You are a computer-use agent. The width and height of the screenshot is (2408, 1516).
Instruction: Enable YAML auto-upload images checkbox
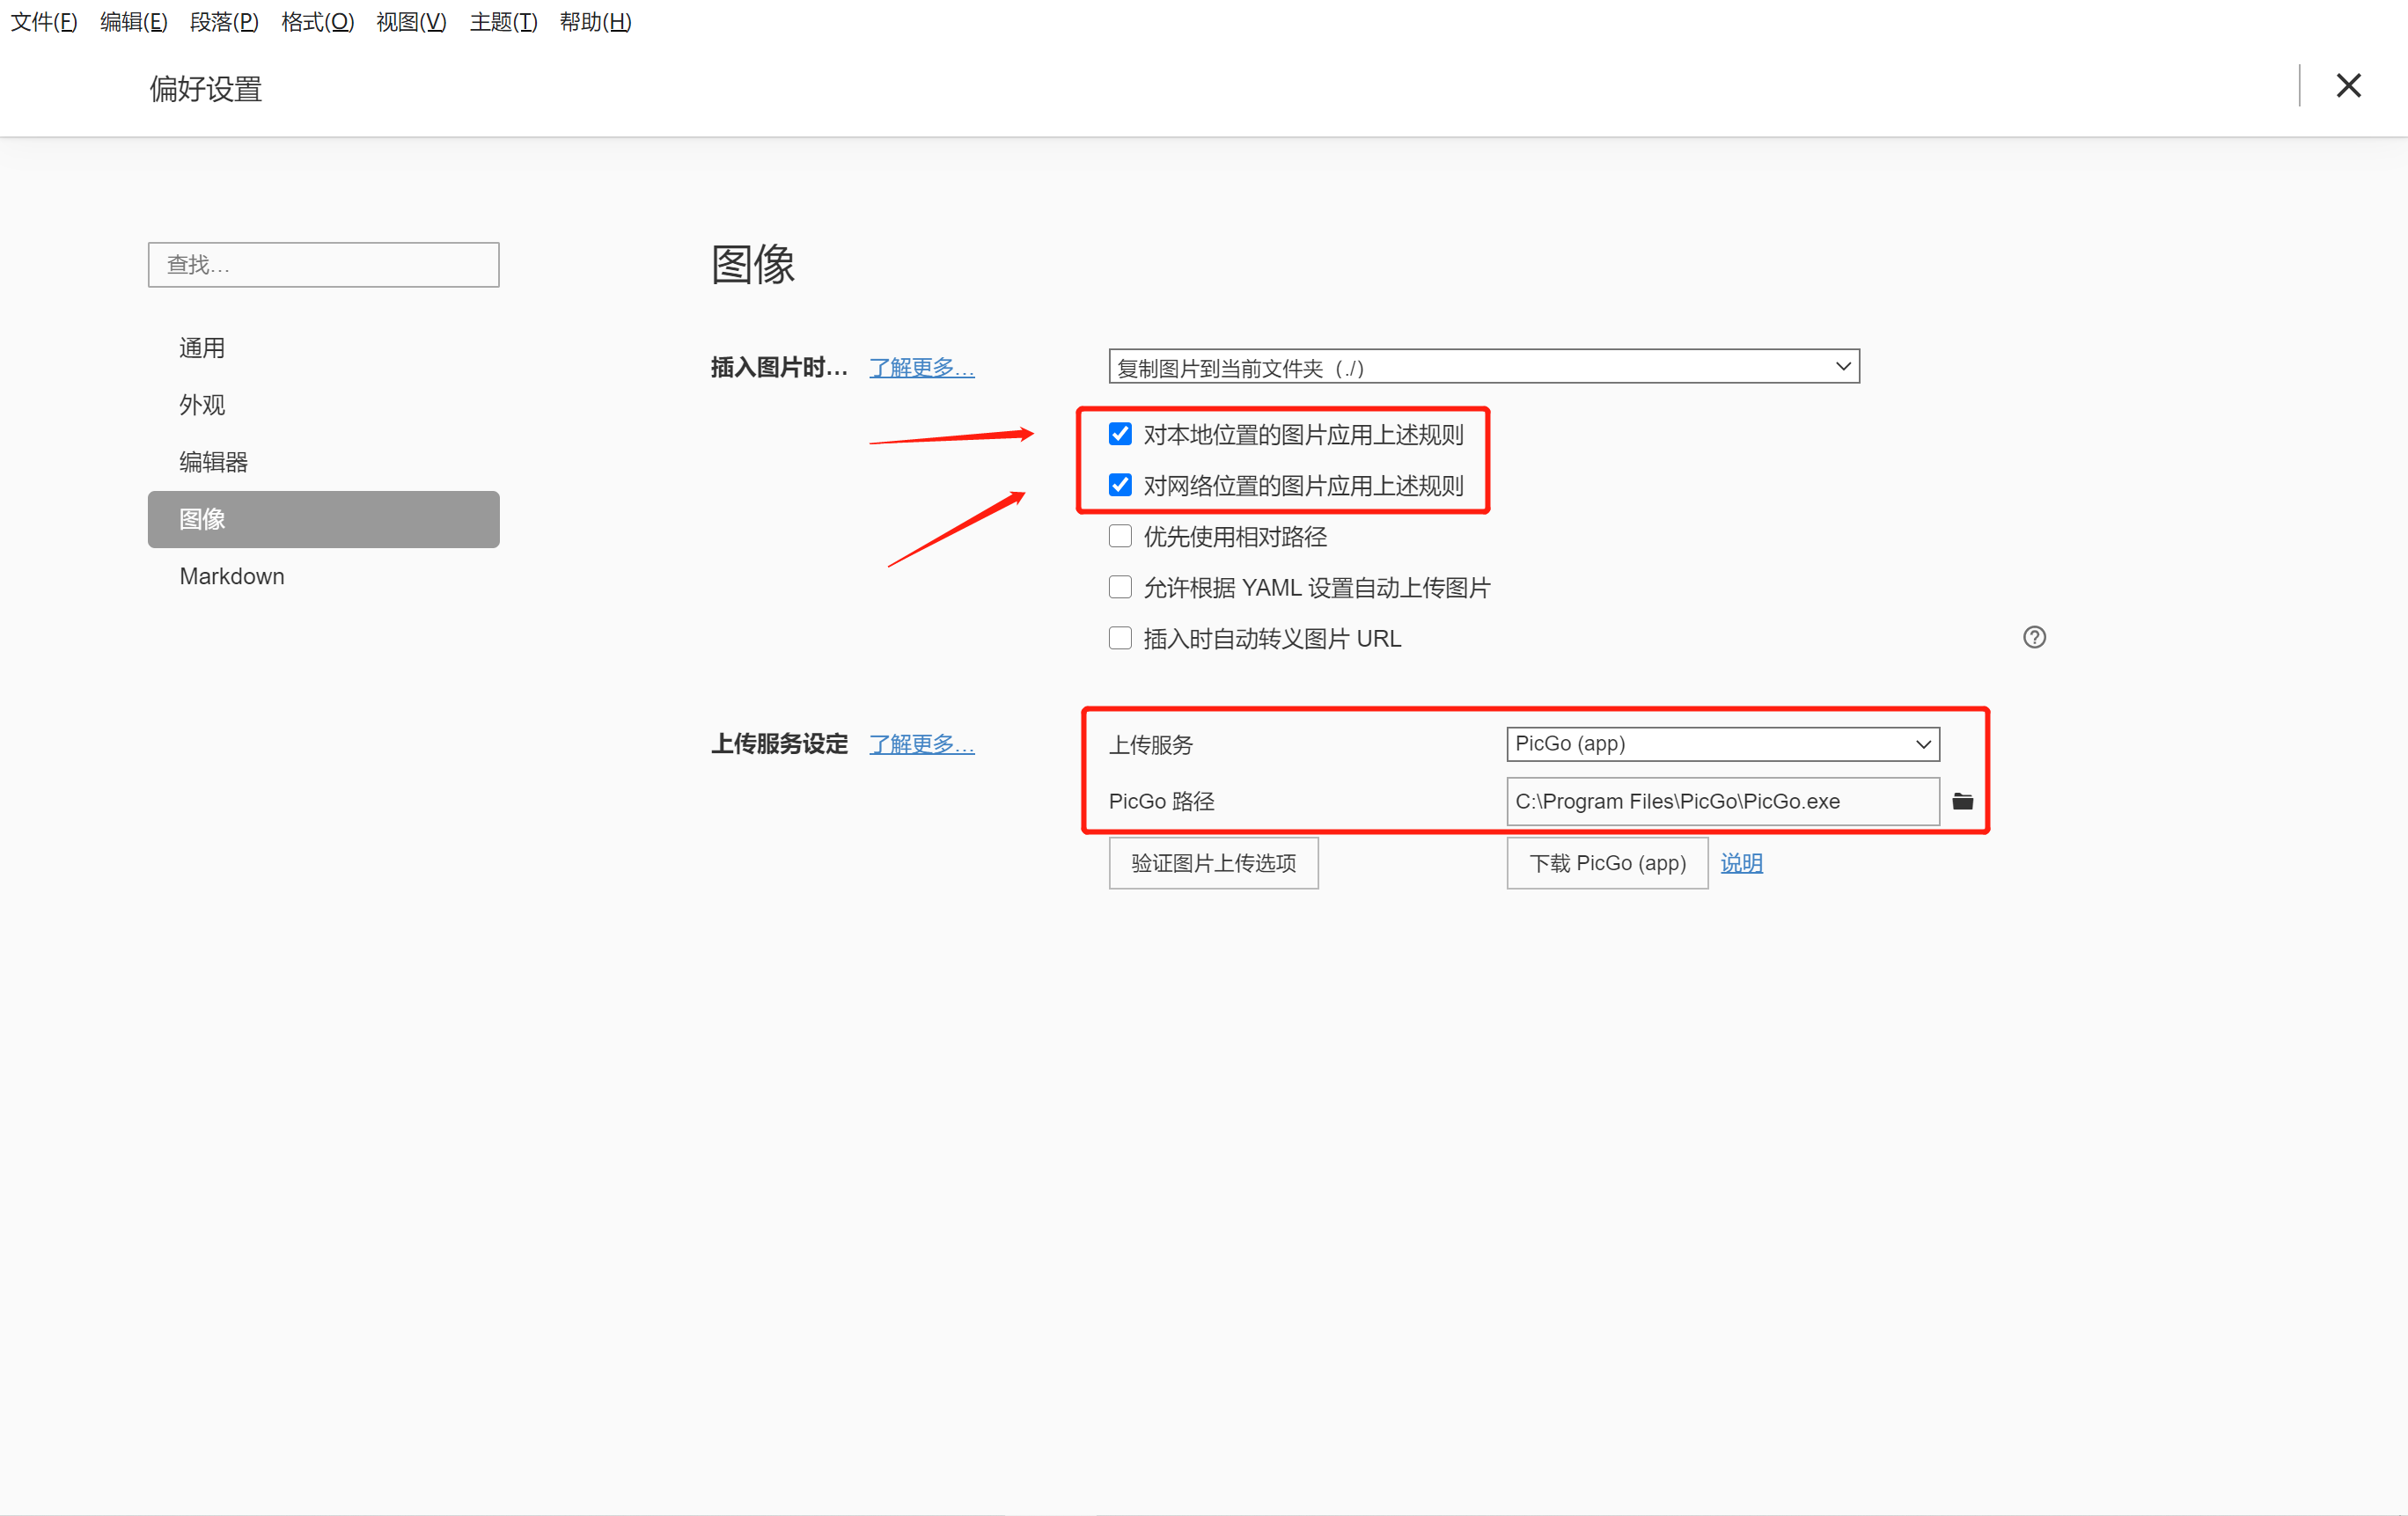click(1120, 587)
